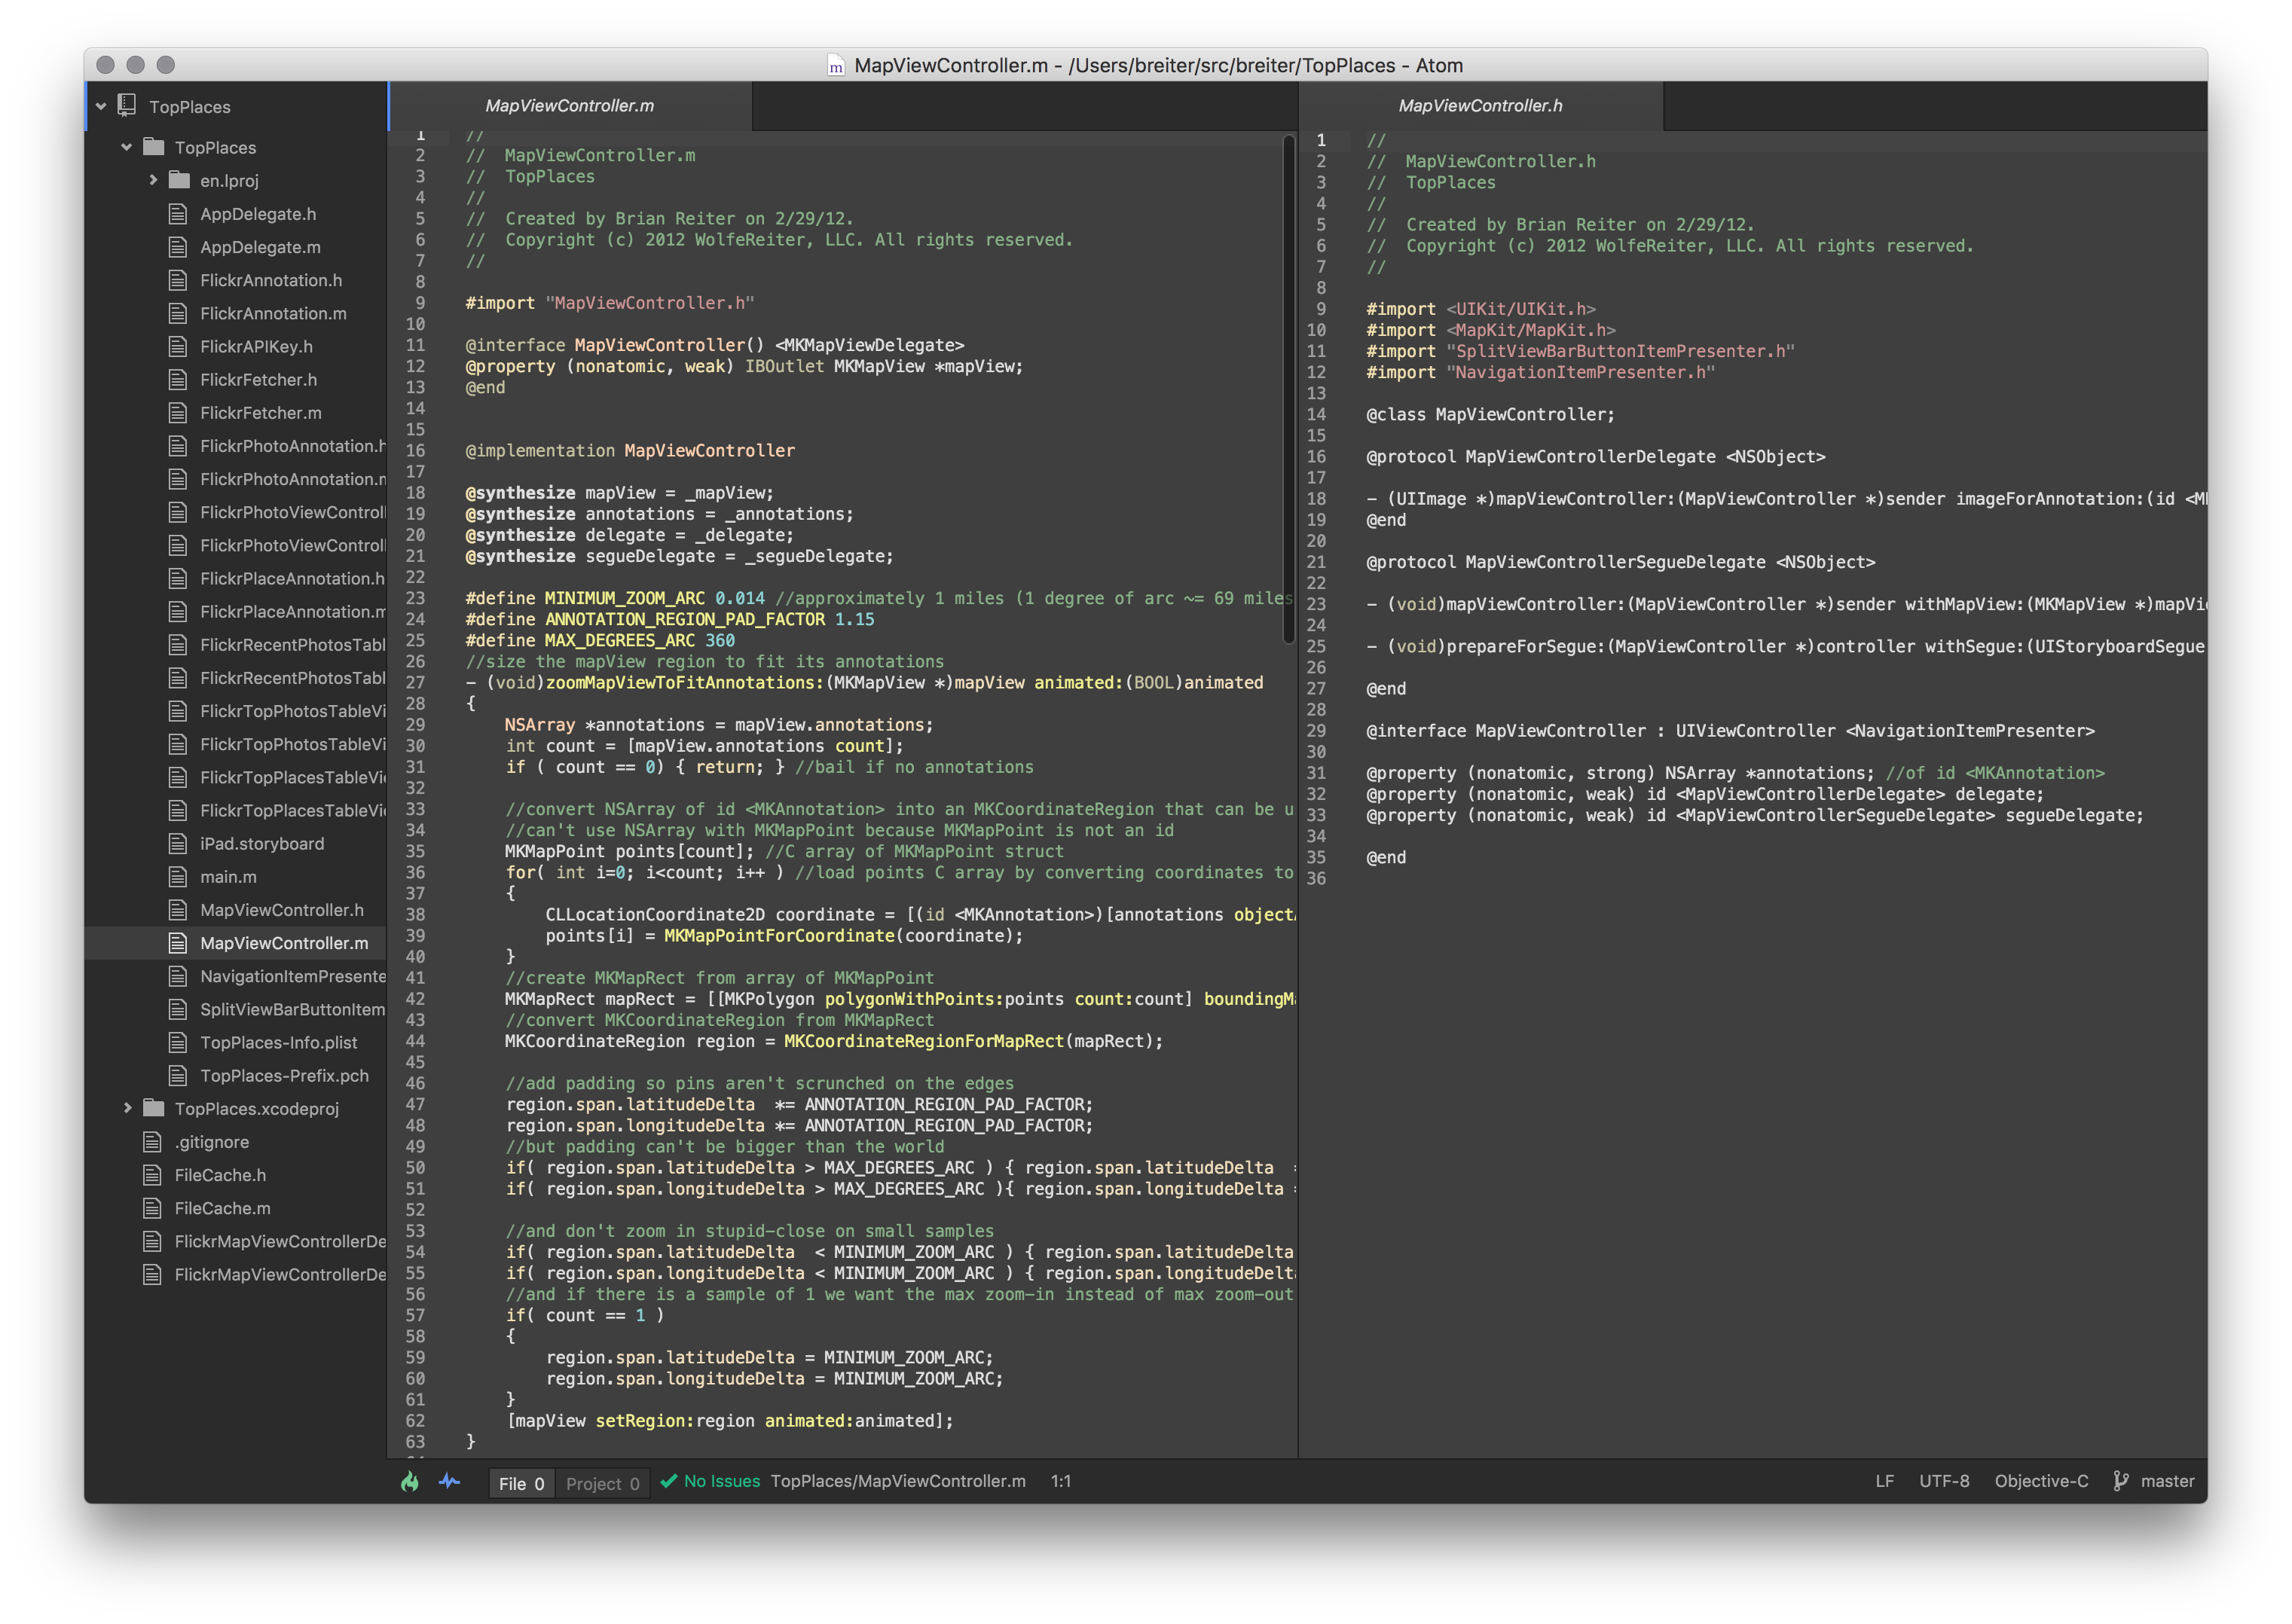The image size is (2292, 1624).
Task: Expand the en.lproj folder
Action: click(153, 180)
